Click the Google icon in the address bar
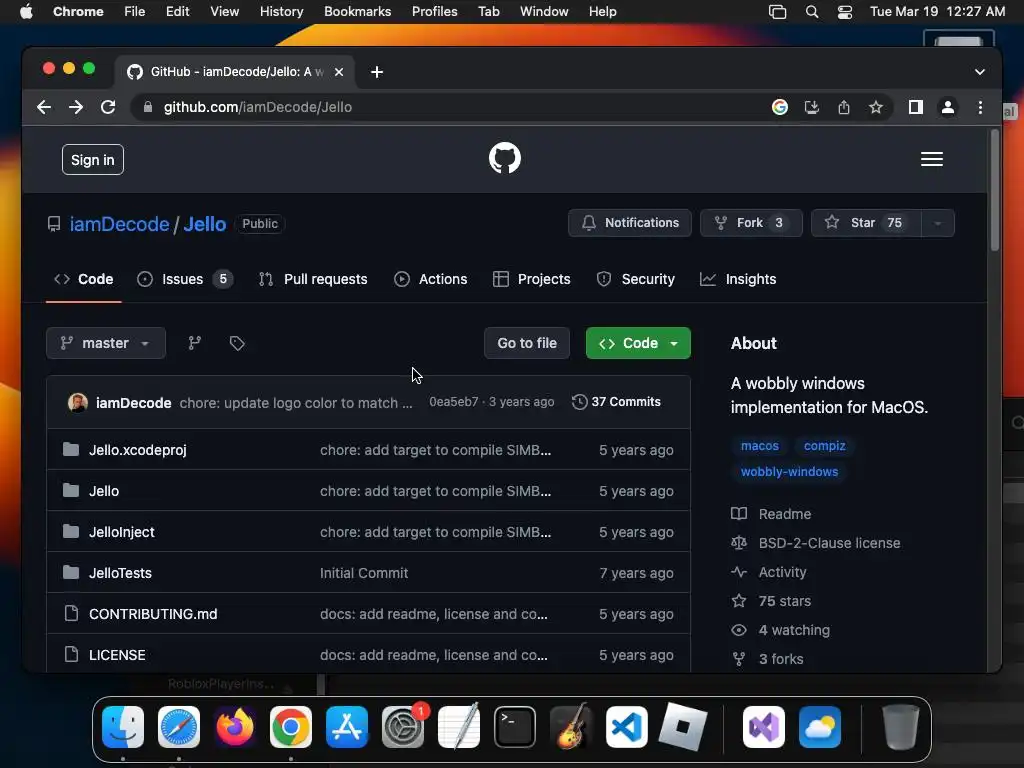Screen dimensions: 1024x768 [779, 107]
